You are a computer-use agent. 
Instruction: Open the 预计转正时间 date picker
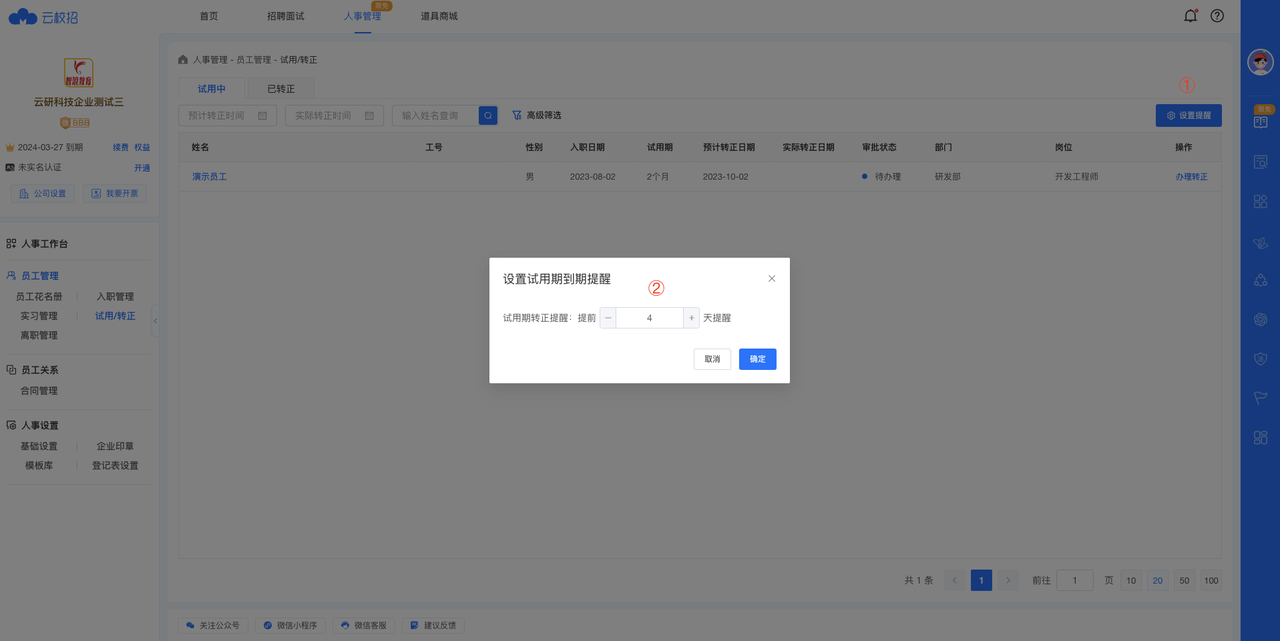pyautogui.click(x=227, y=115)
